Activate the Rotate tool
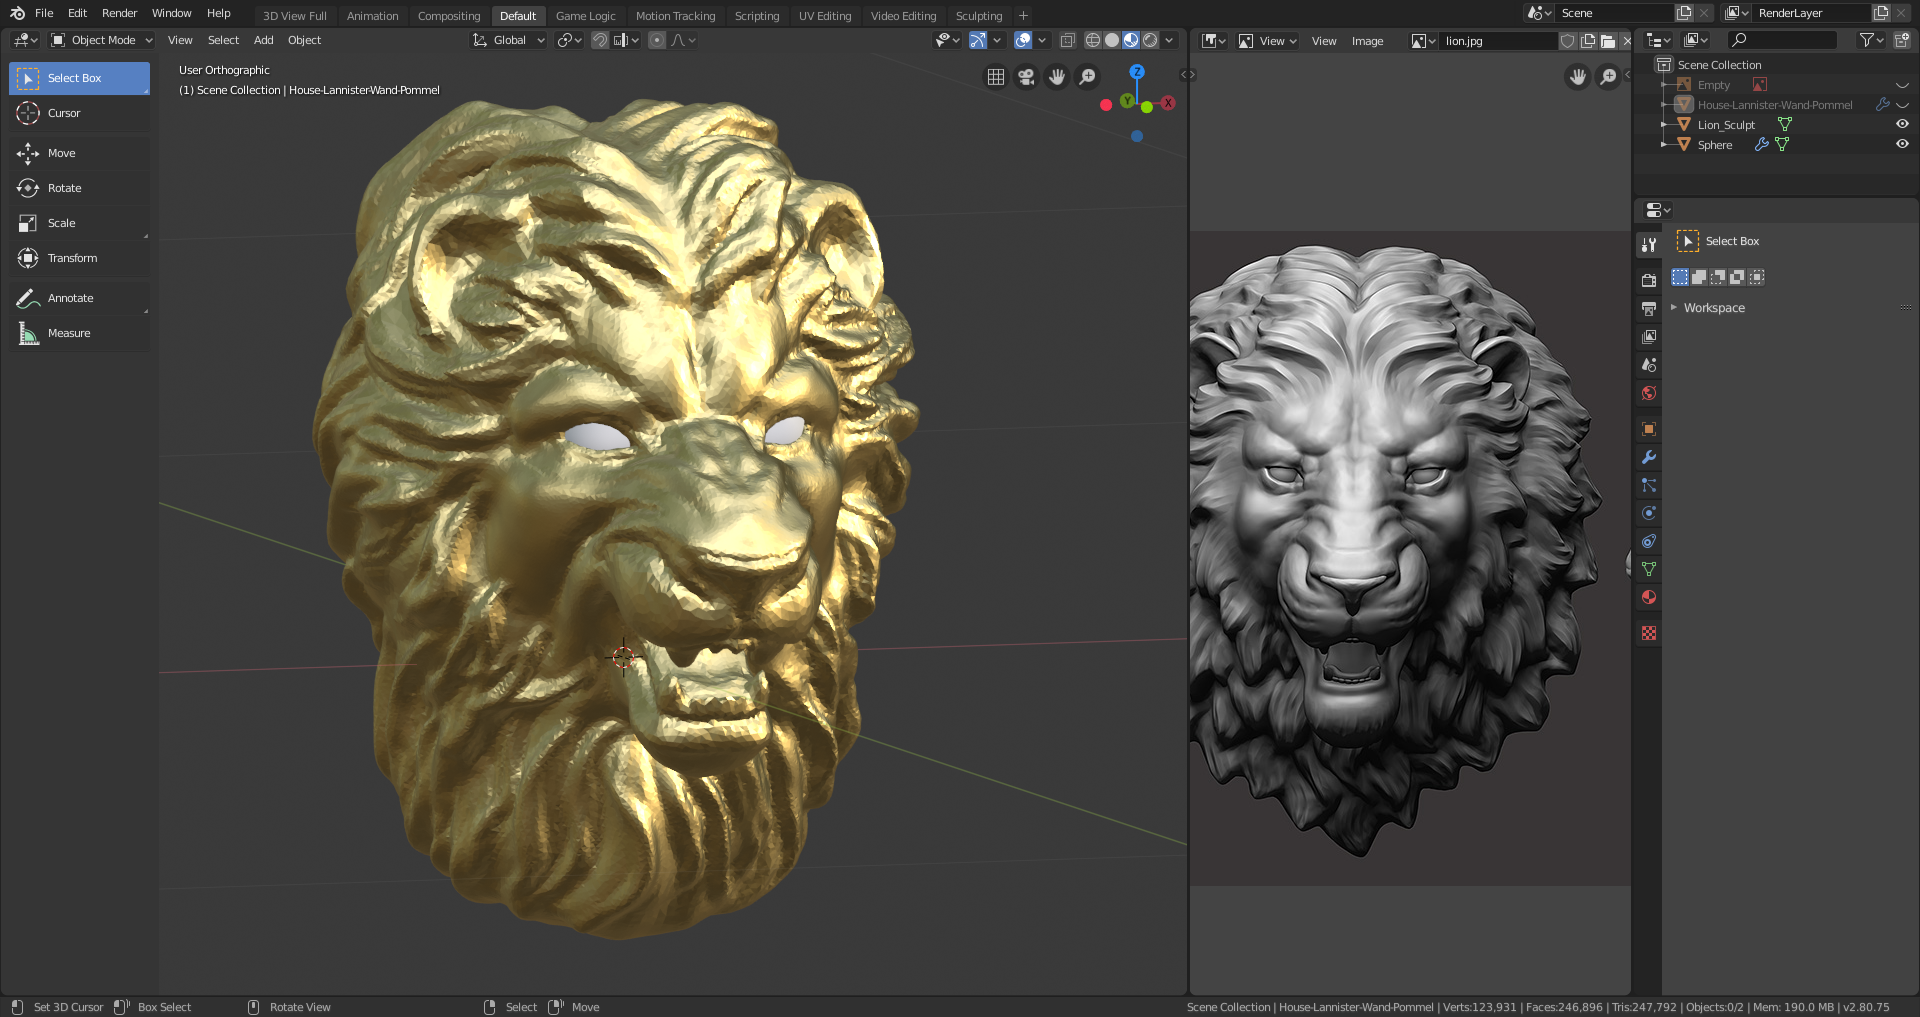Image resolution: width=1920 pixels, height=1017 pixels. 79,188
